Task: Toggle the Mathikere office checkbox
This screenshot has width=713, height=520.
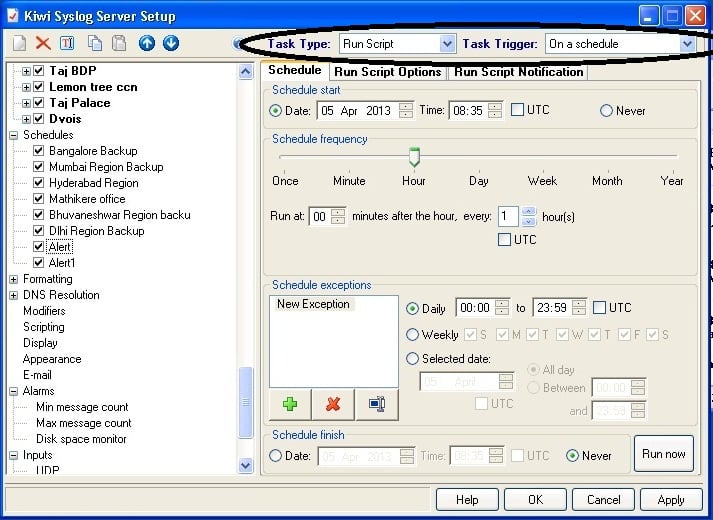Action: click(39, 199)
